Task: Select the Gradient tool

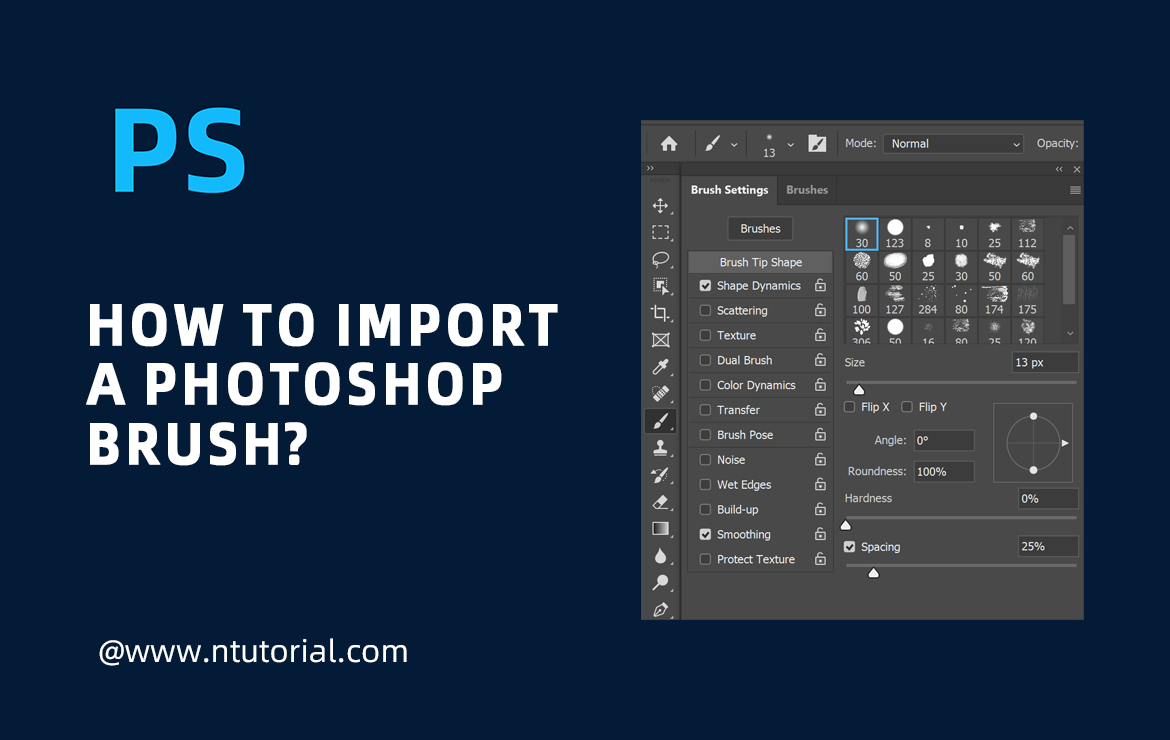Action: click(x=660, y=529)
